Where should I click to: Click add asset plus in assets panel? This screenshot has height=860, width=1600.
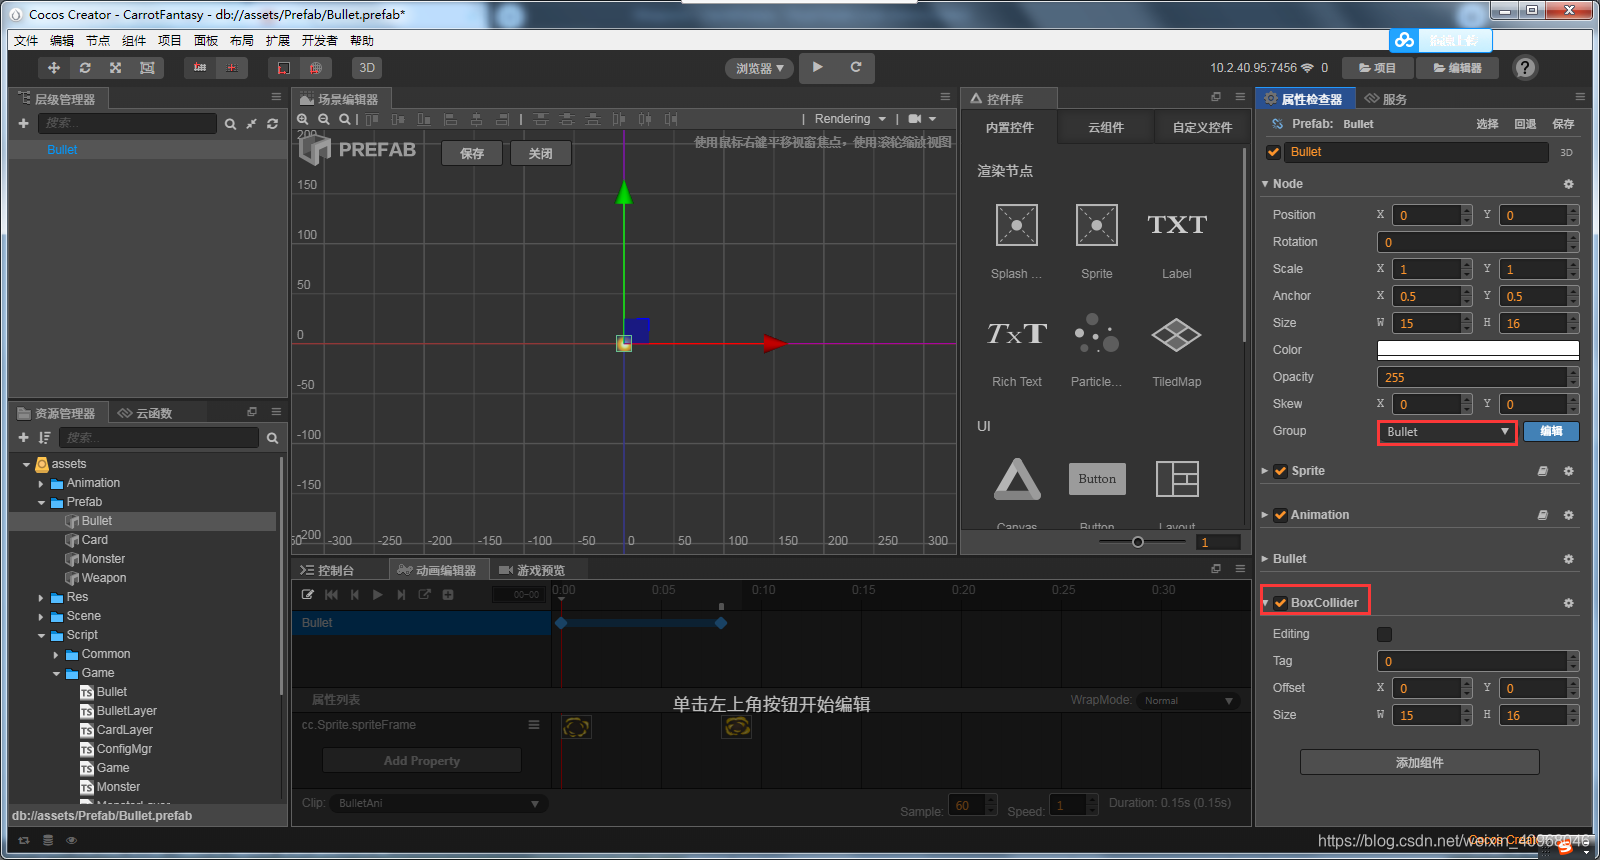coord(23,438)
